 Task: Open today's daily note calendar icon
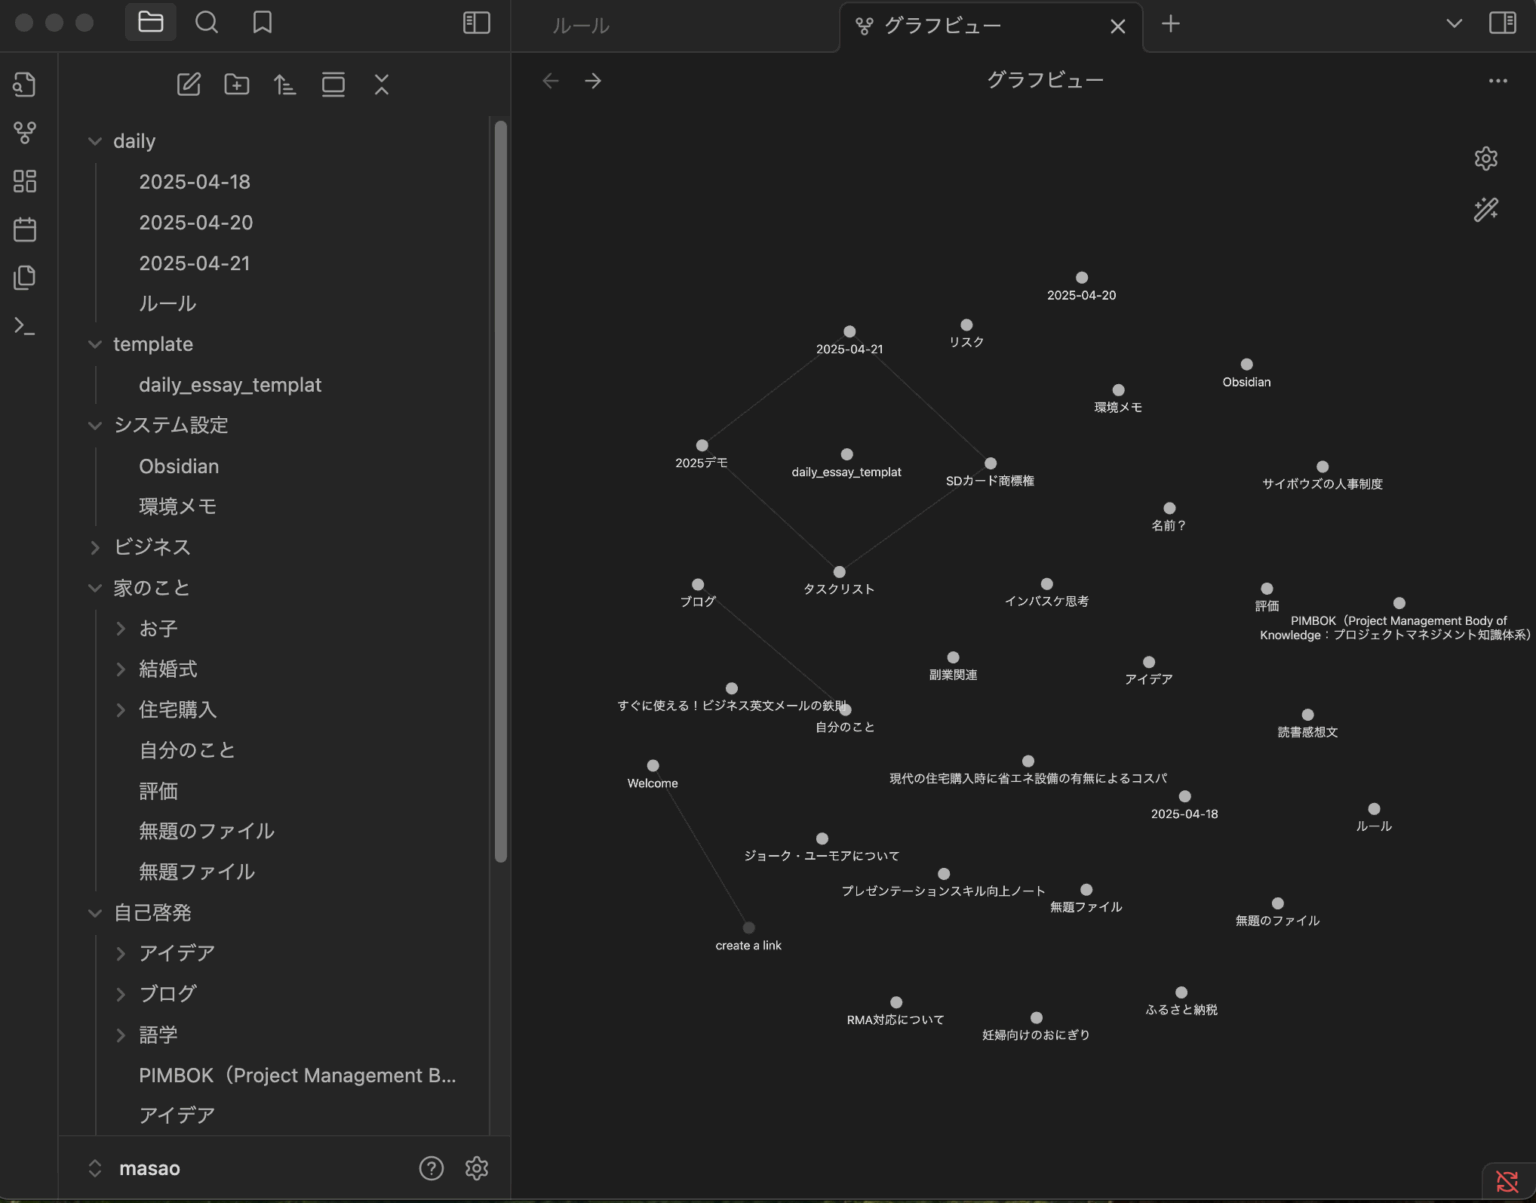click(25, 229)
